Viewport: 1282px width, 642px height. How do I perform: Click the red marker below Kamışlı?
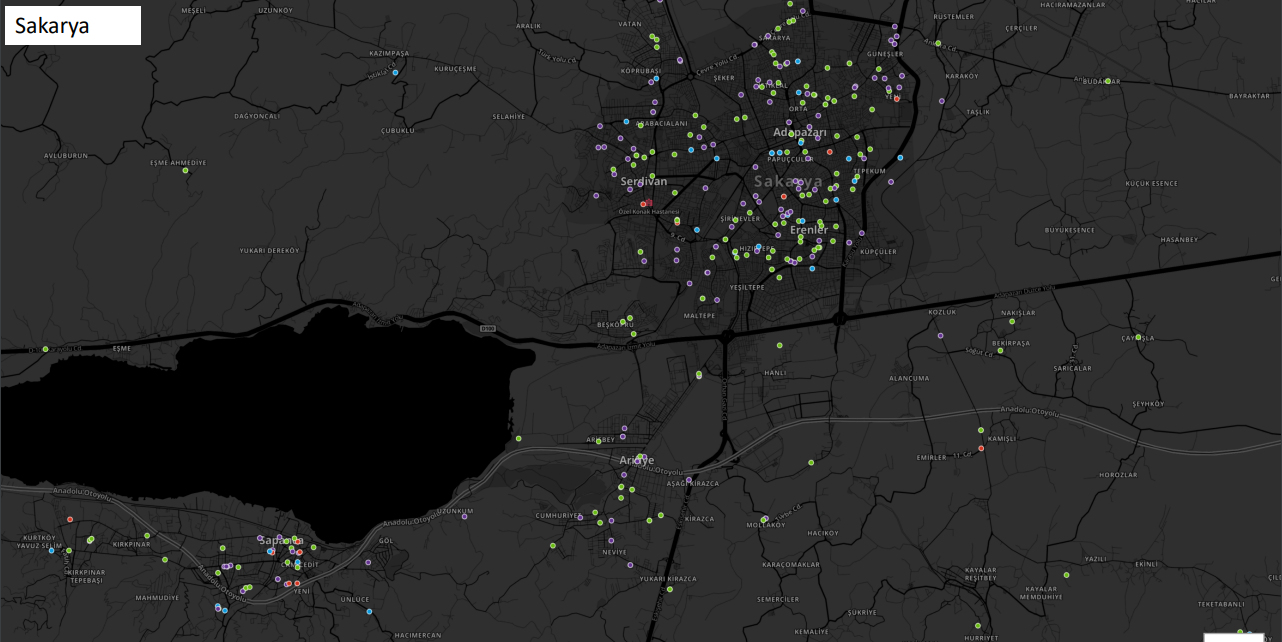coord(981,448)
